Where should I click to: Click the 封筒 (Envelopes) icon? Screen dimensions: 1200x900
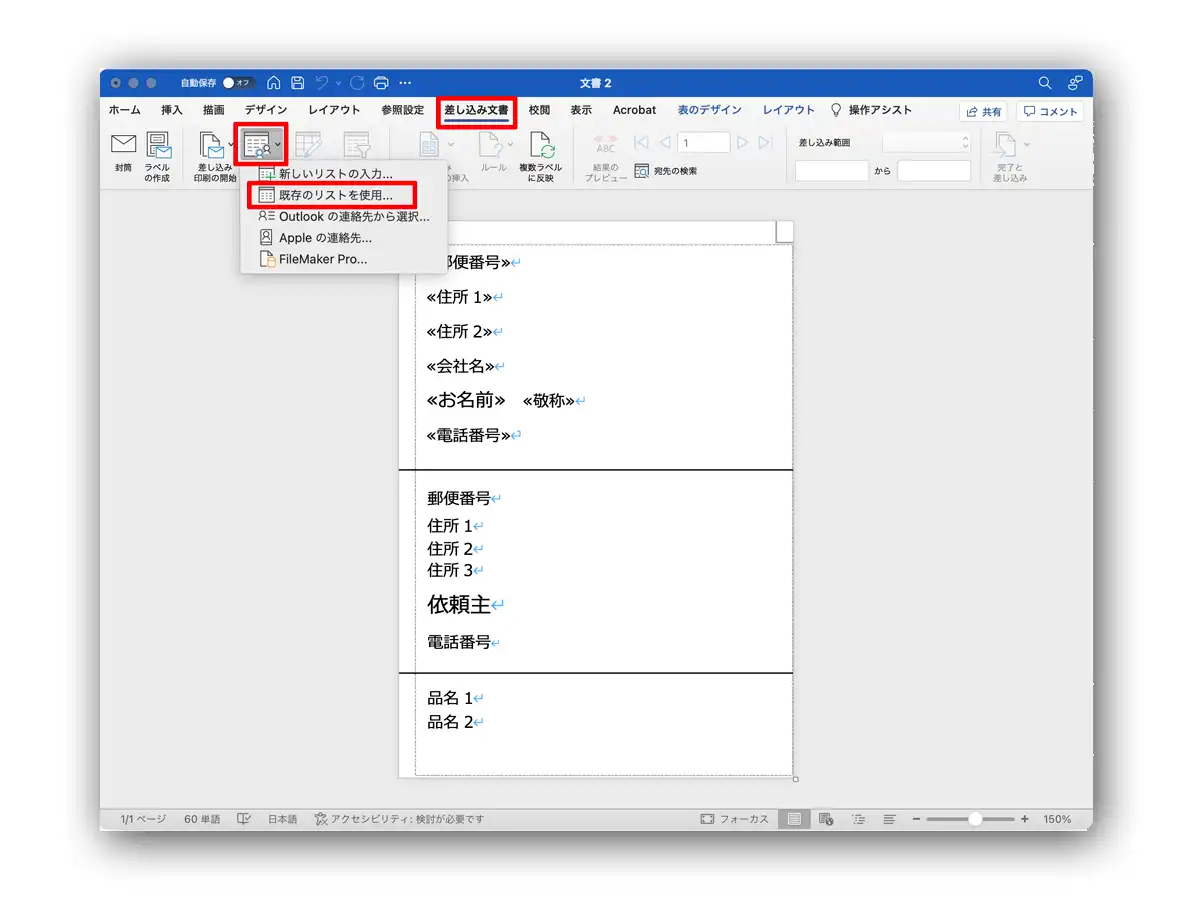click(x=123, y=146)
